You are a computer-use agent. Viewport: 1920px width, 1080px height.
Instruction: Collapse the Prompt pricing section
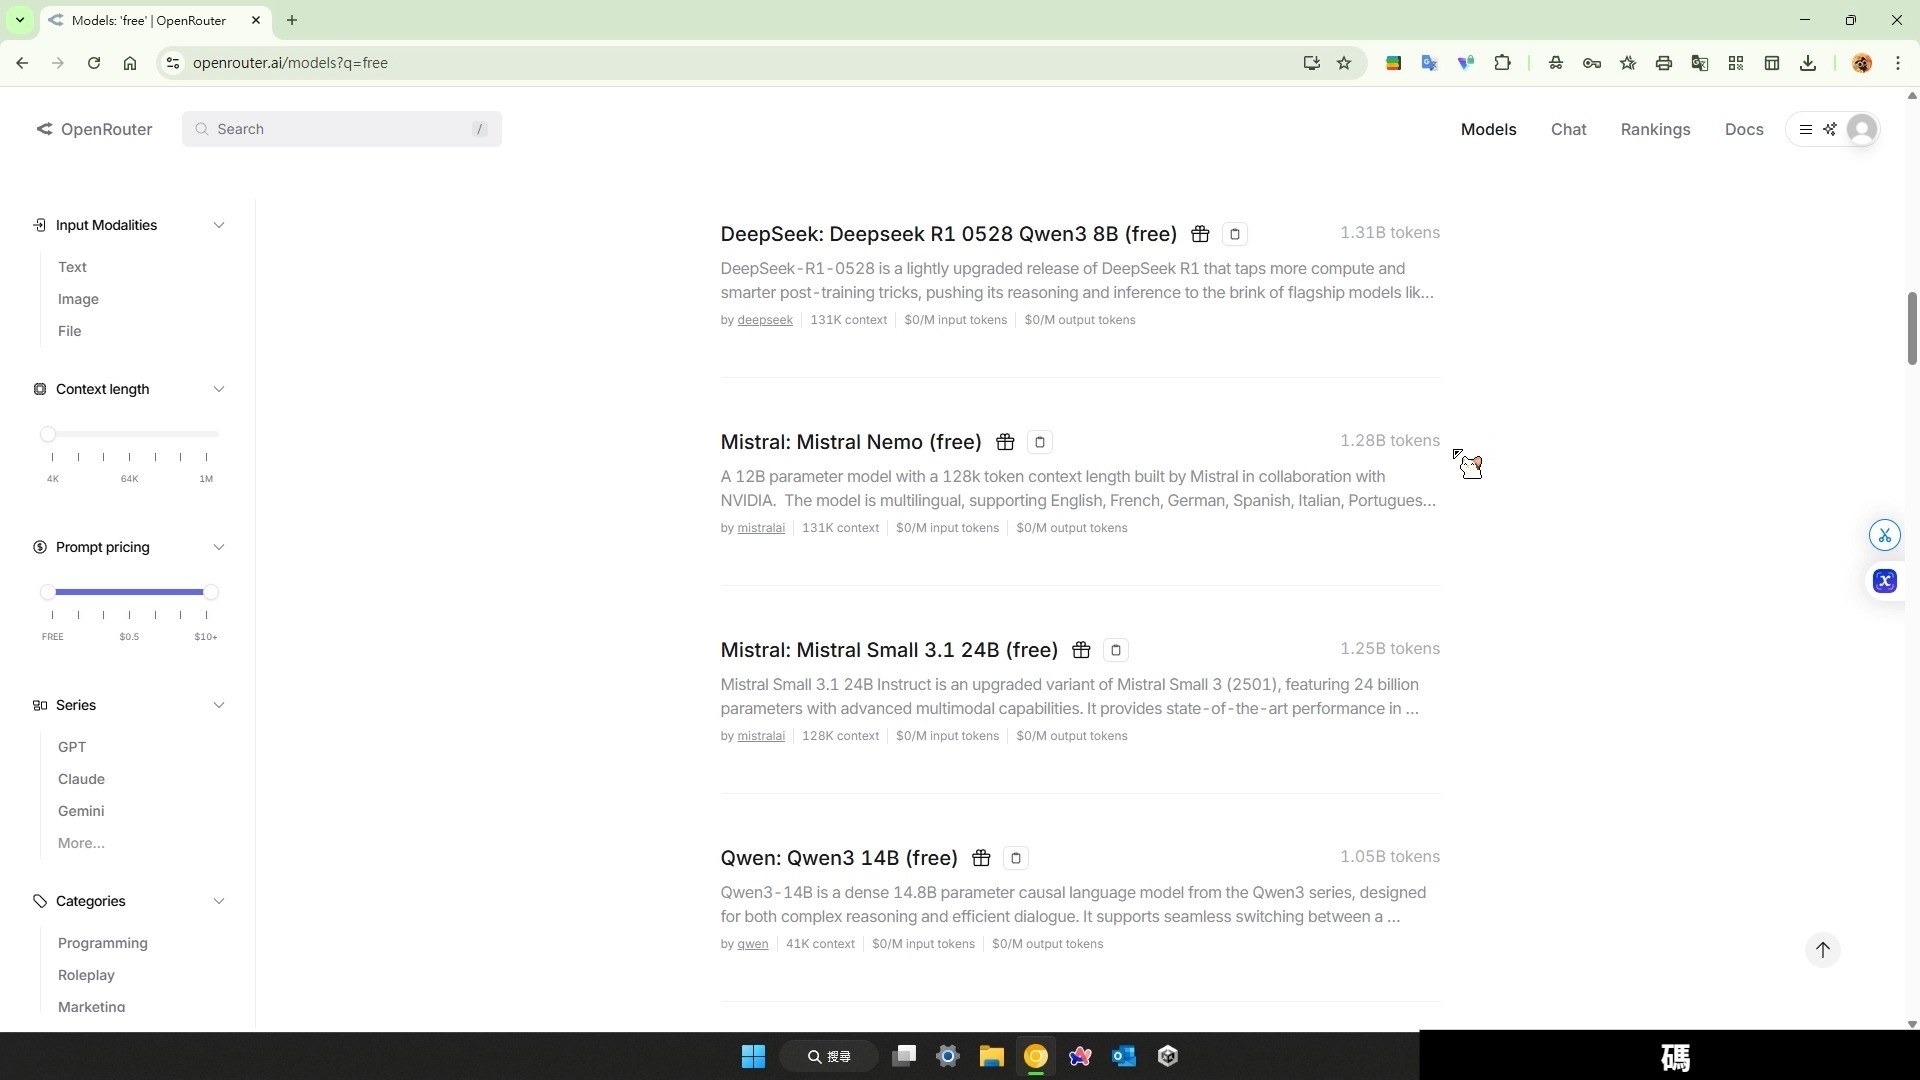click(218, 547)
